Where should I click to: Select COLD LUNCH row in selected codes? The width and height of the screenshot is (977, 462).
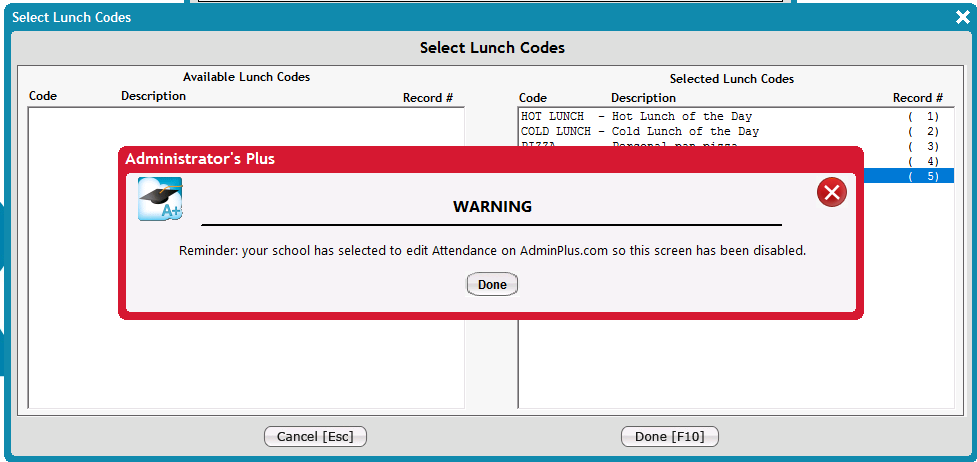coord(736,132)
